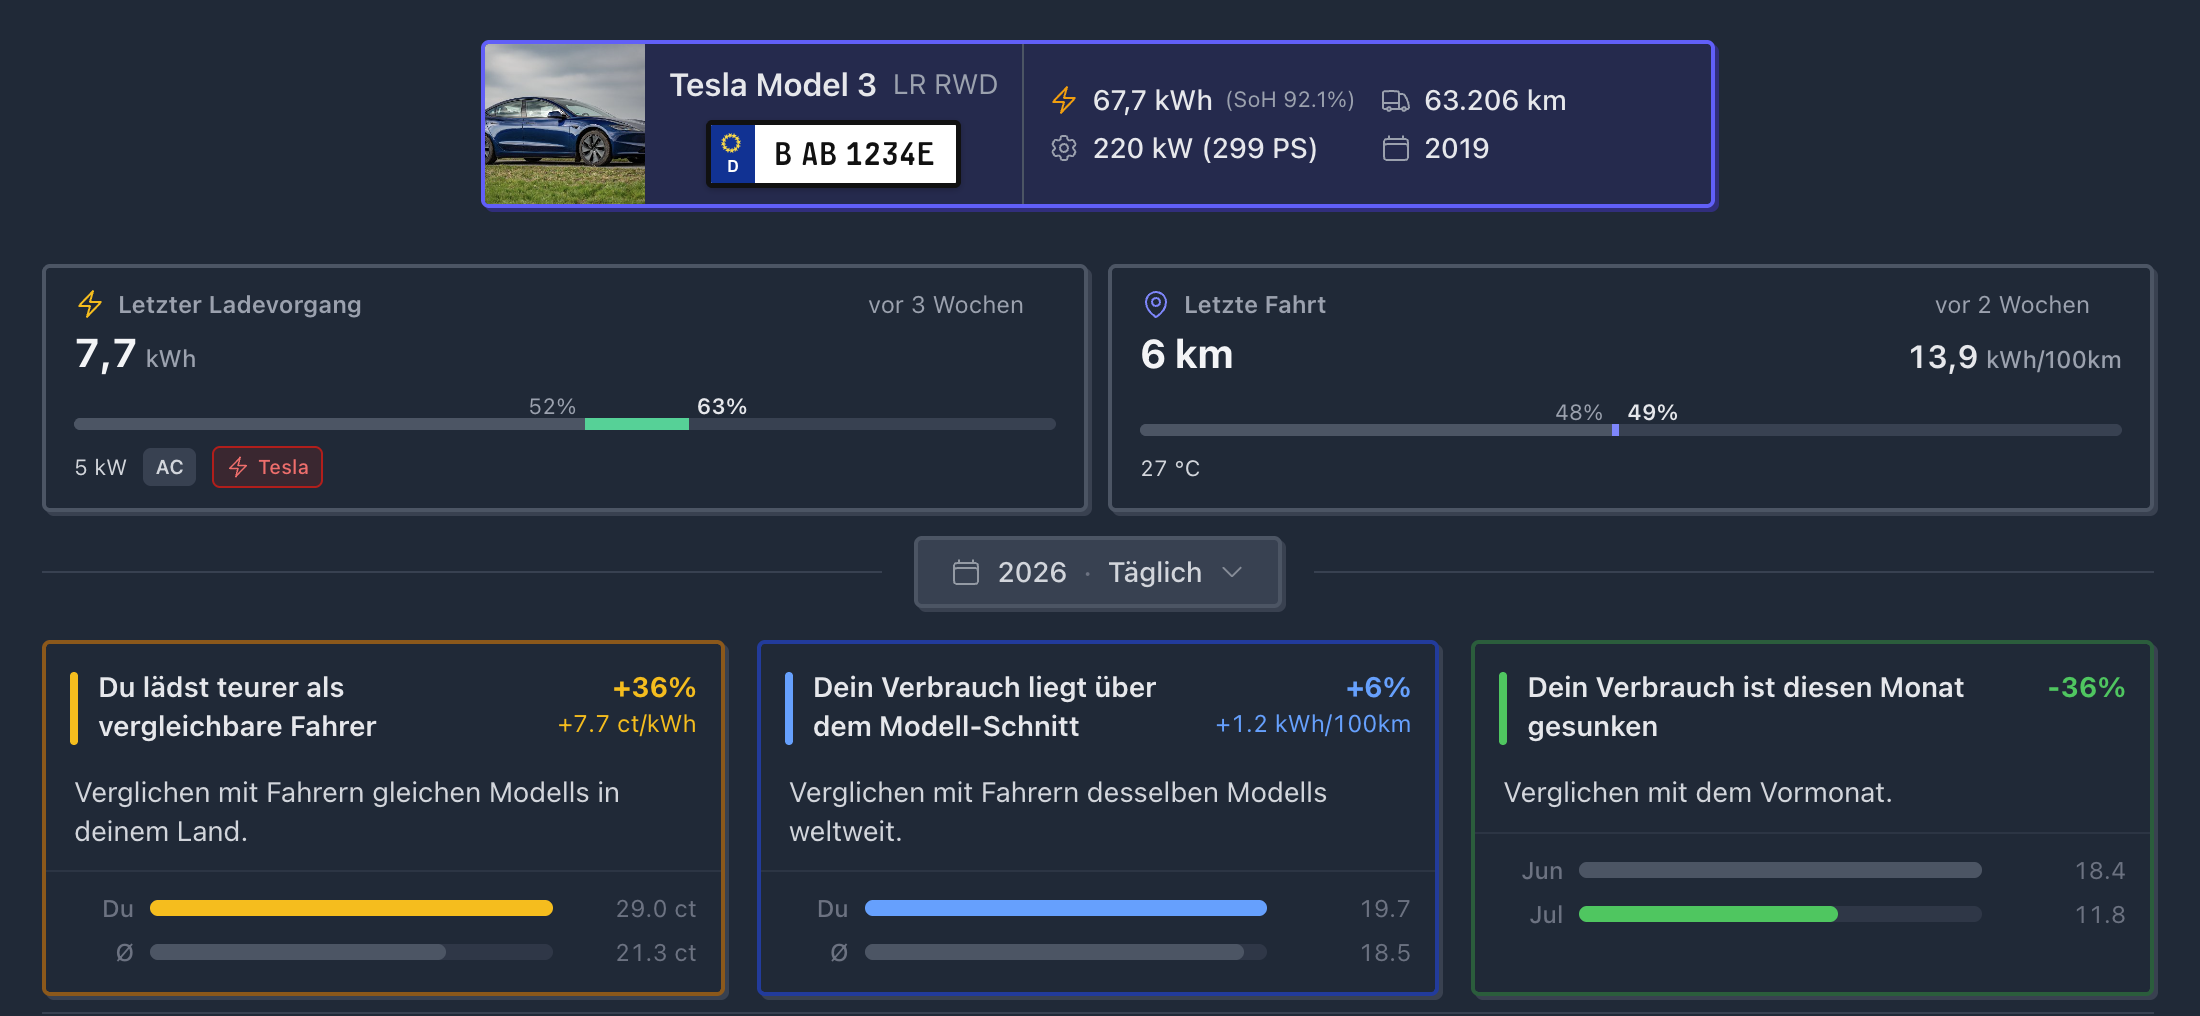The height and width of the screenshot is (1016, 2200).
Task: Click the green Jul consumption bar
Action: pyautogui.click(x=1708, y=914)
